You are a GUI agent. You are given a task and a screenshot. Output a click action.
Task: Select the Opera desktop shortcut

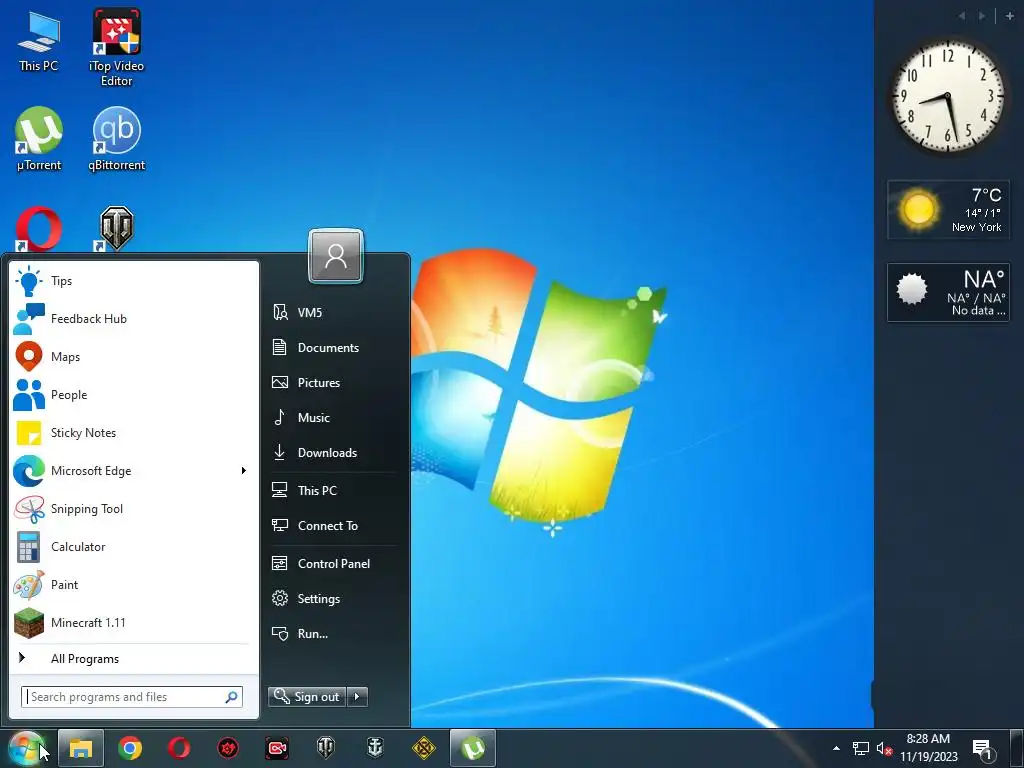pyautogui.click(x=39, y=229)
